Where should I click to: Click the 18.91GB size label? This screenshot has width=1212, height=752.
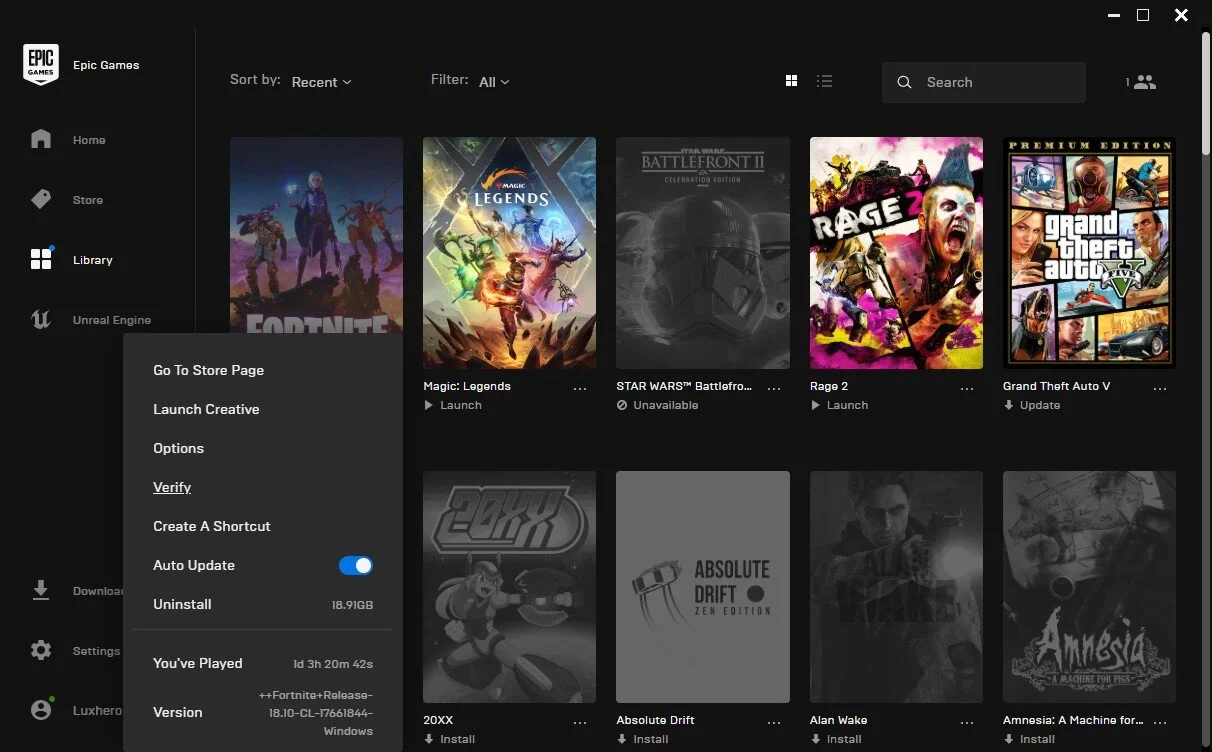[x=352, y=605]
